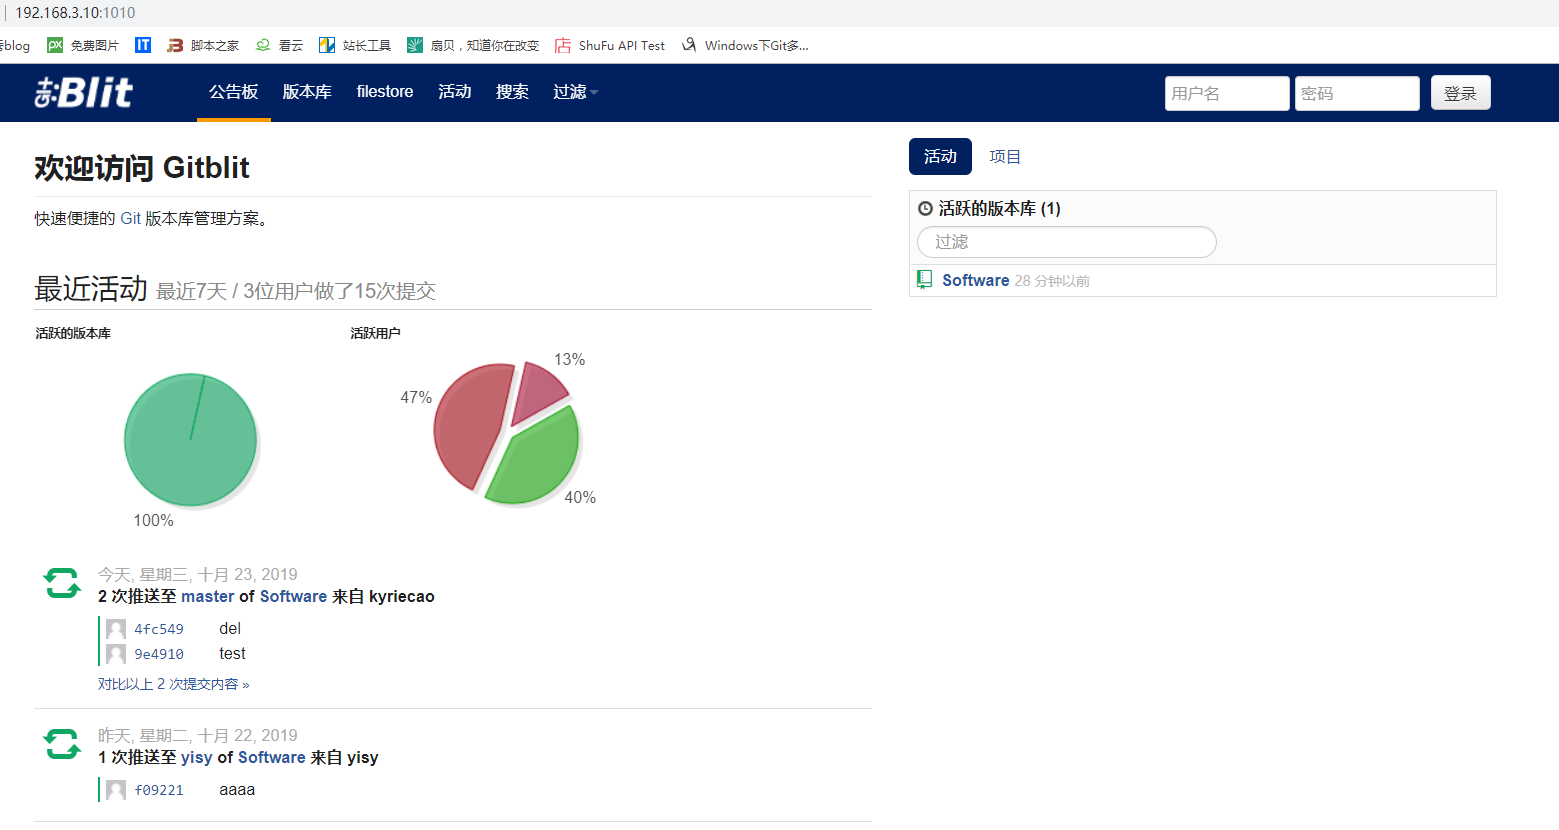The width and height of the screenshot is (1559, 830).
Task: Switch to the 项目 projects tab
Action: pyautogui.click(x=1005, y=157)
